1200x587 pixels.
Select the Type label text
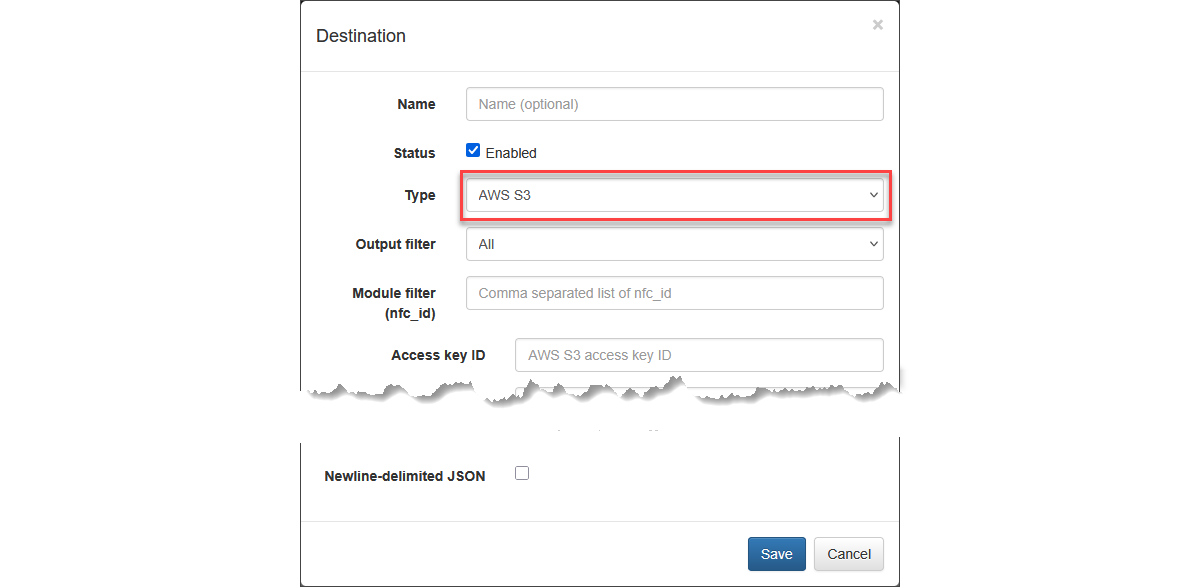click(x=420, y=196)
